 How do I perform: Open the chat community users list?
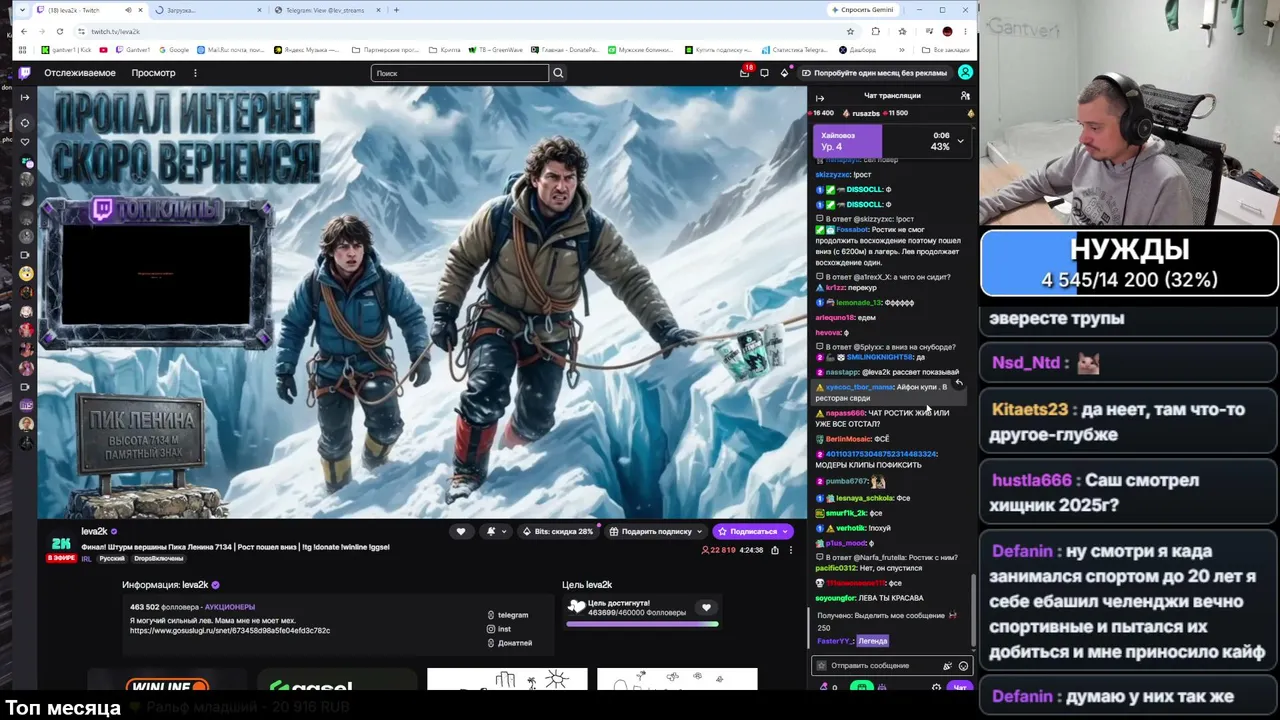965,96
